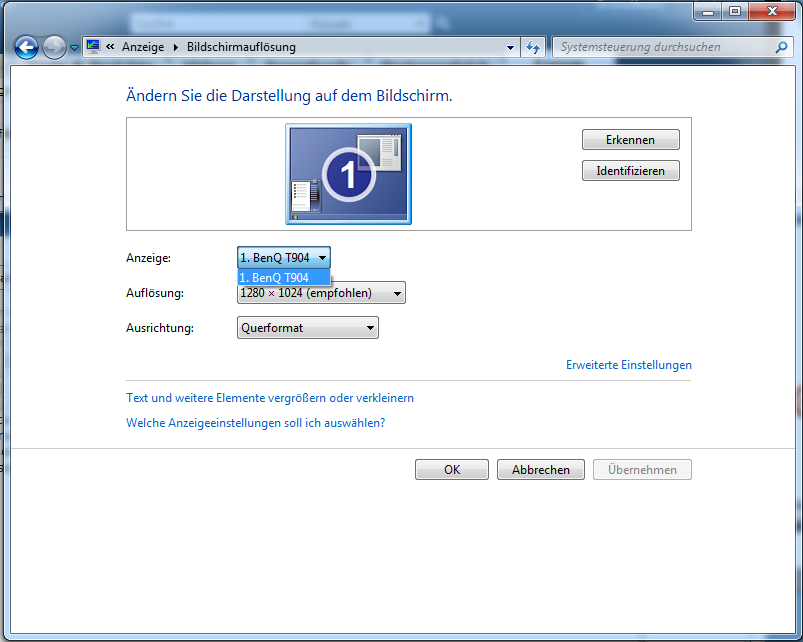Open the Auflösung resolution dropdown

(321, 293)
